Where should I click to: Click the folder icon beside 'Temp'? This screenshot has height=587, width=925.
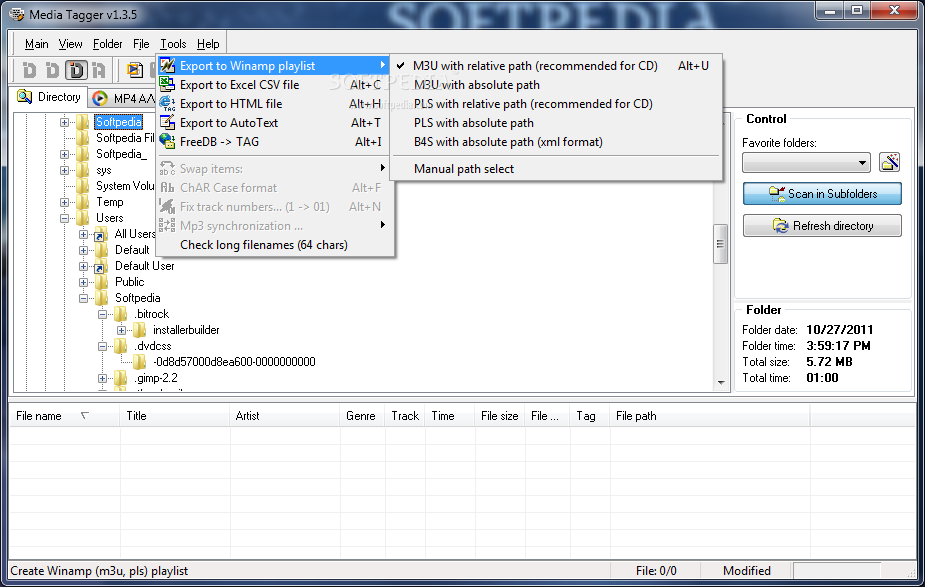(x=83, y=202)
